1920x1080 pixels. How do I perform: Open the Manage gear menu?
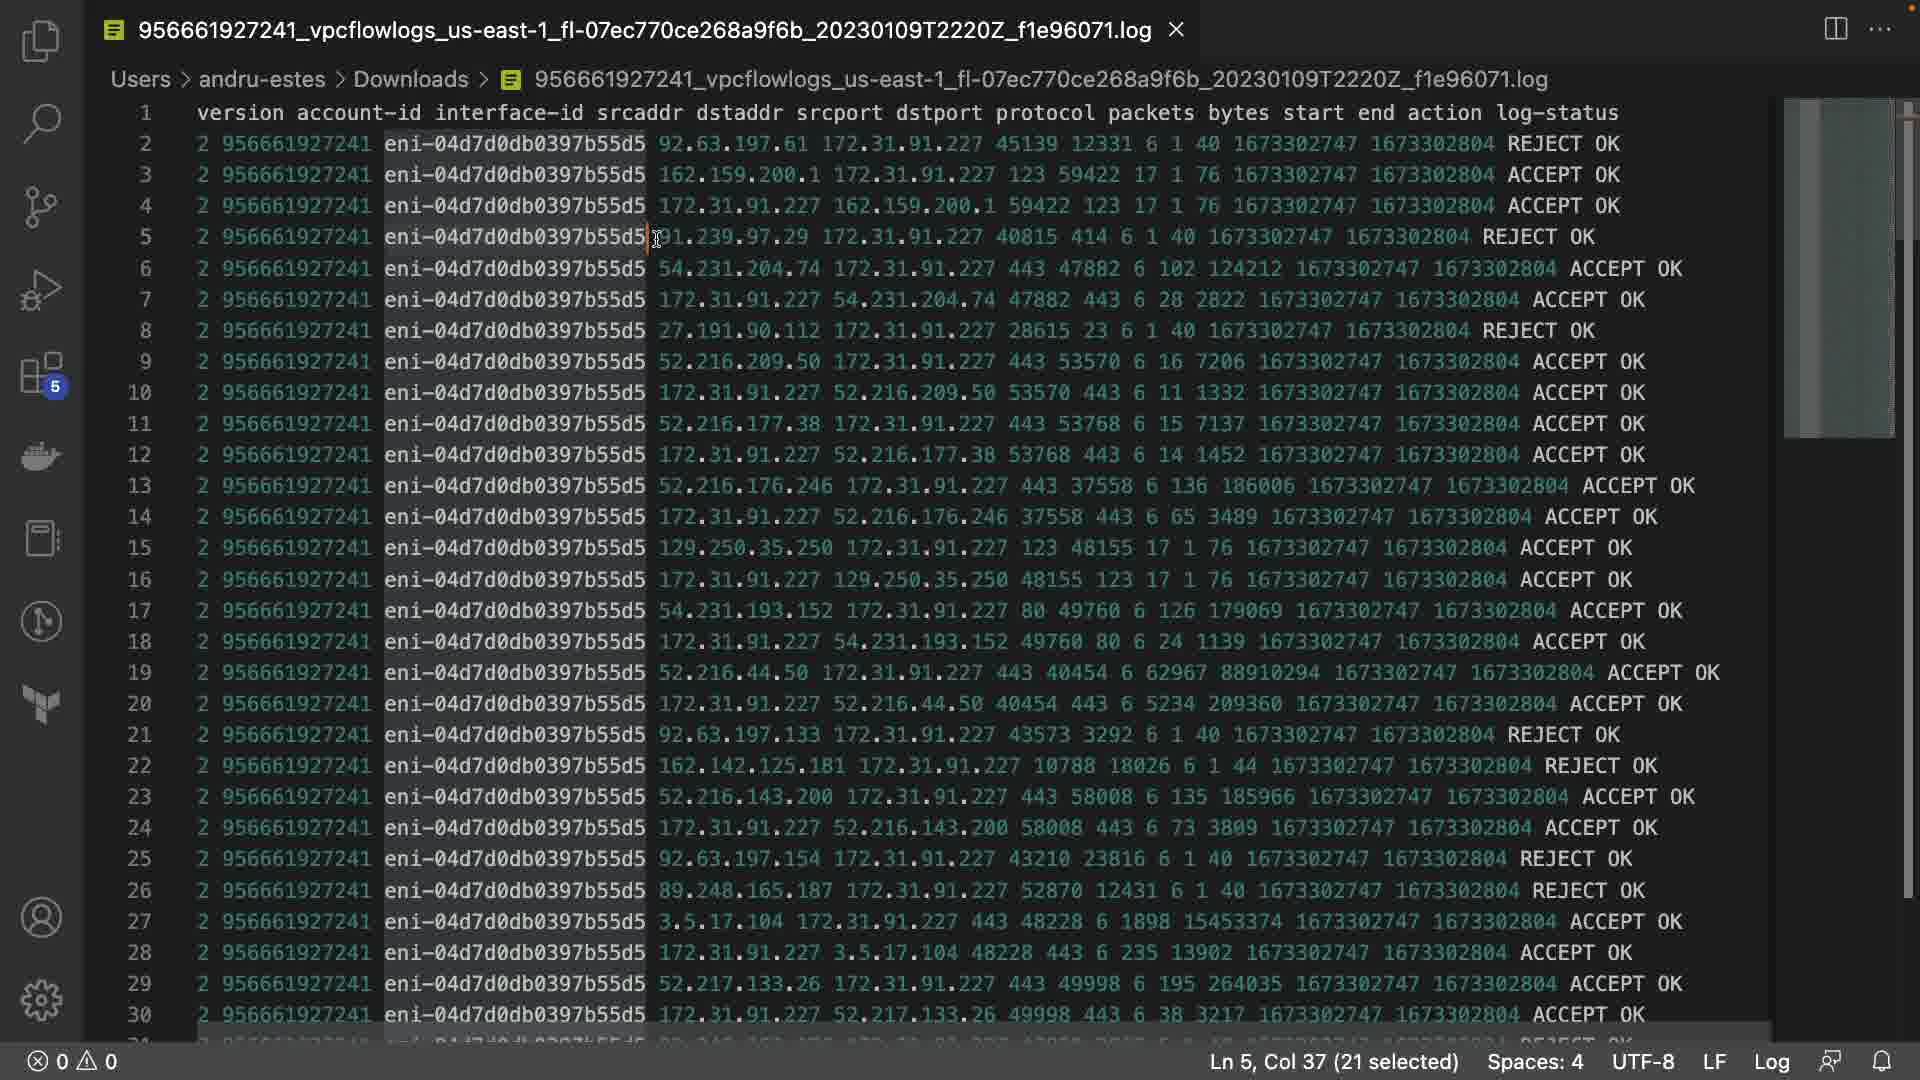[41, 1000]
